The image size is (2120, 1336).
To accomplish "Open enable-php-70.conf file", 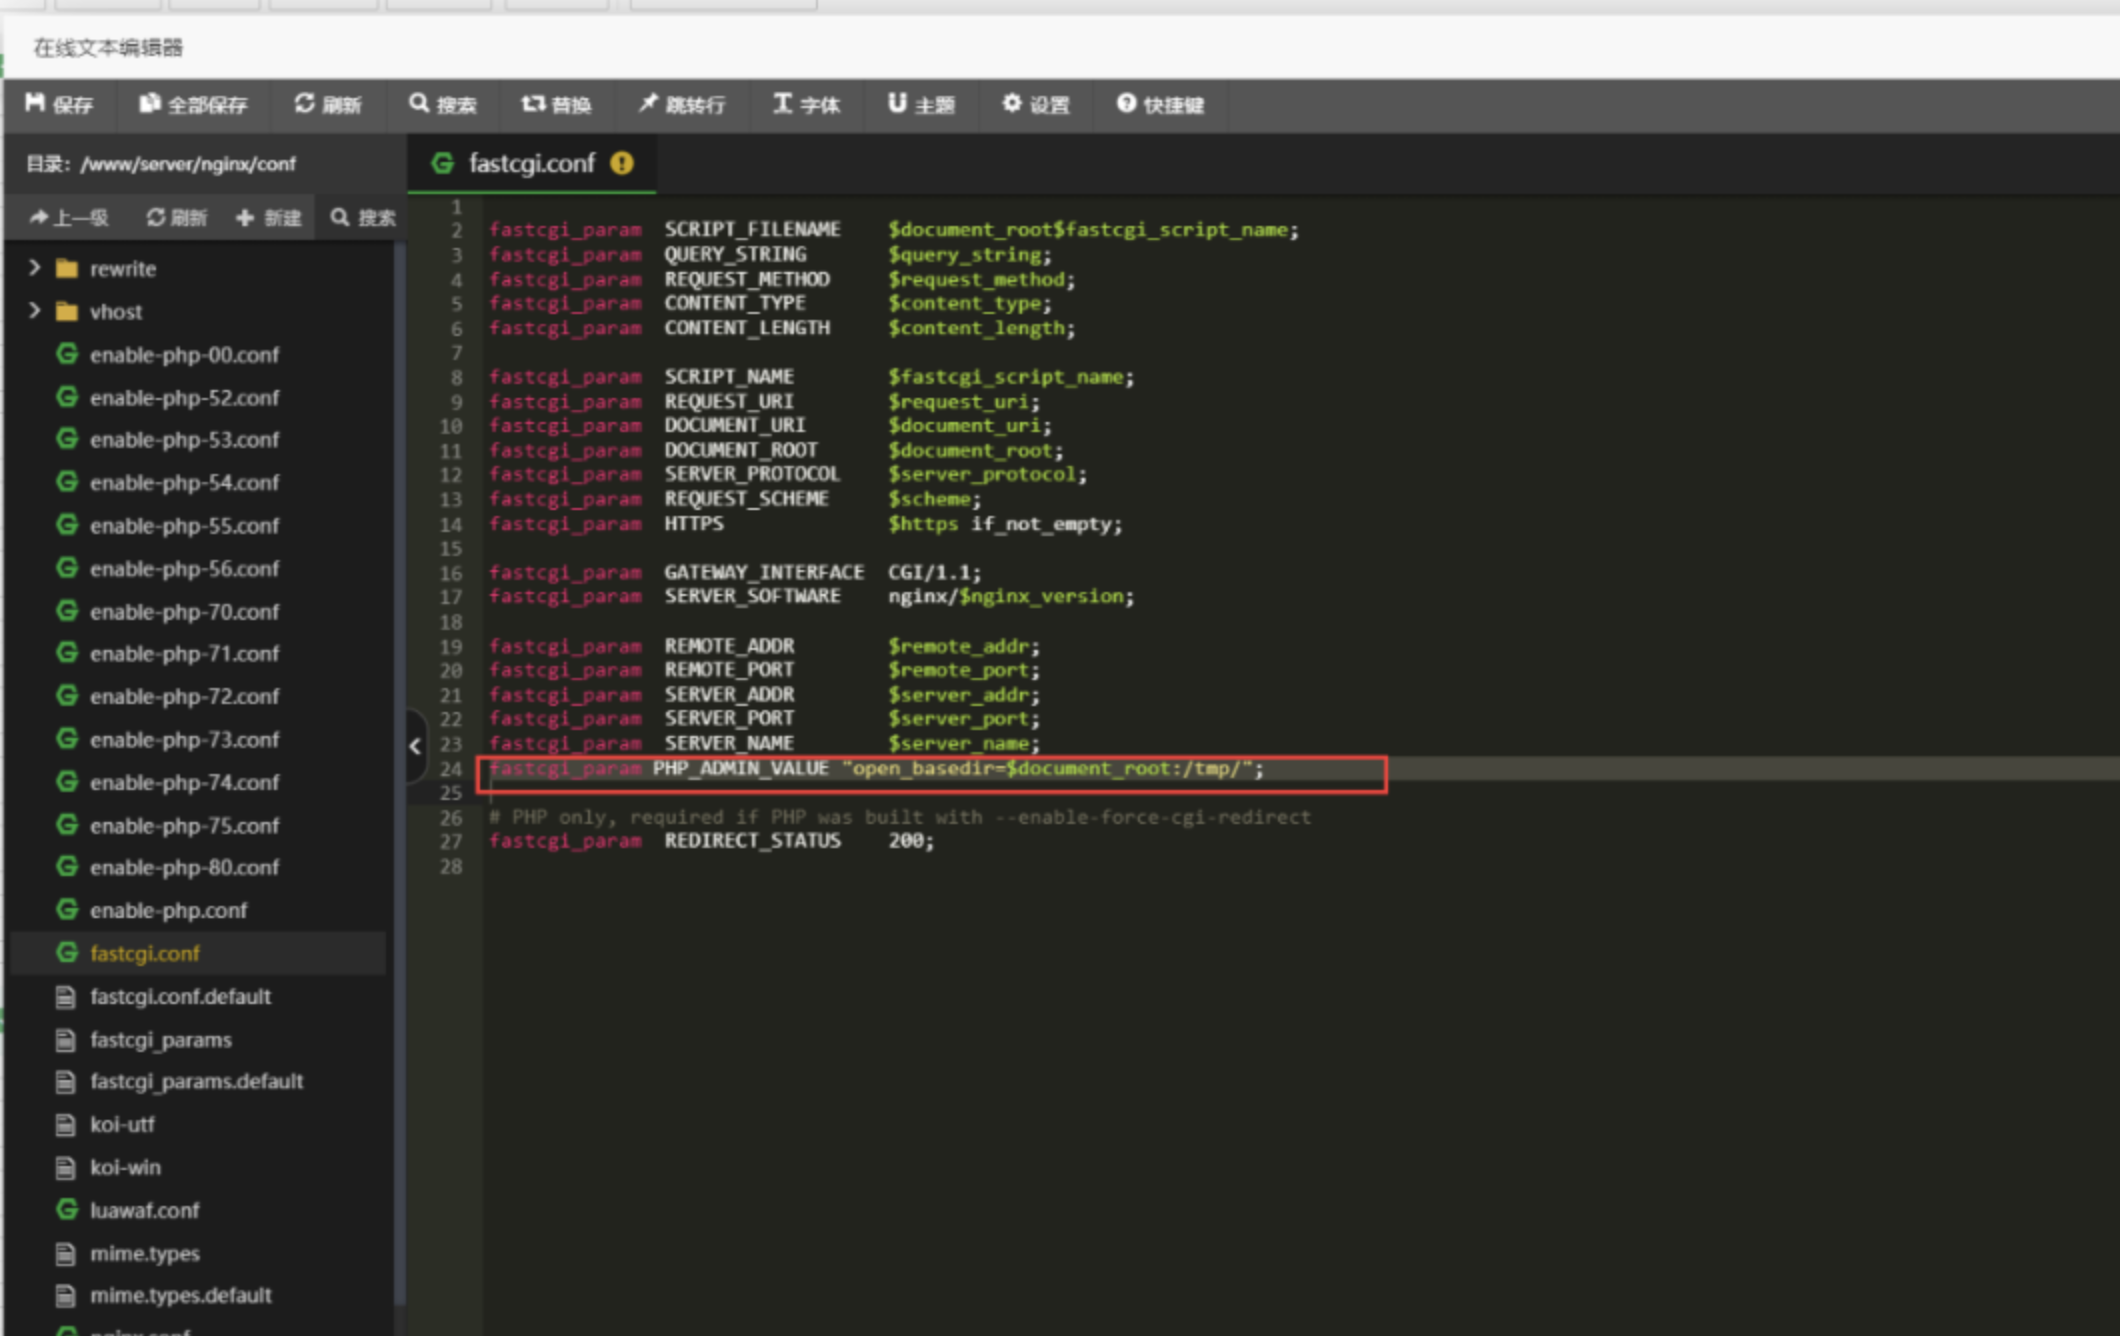I will pos(184,612).
